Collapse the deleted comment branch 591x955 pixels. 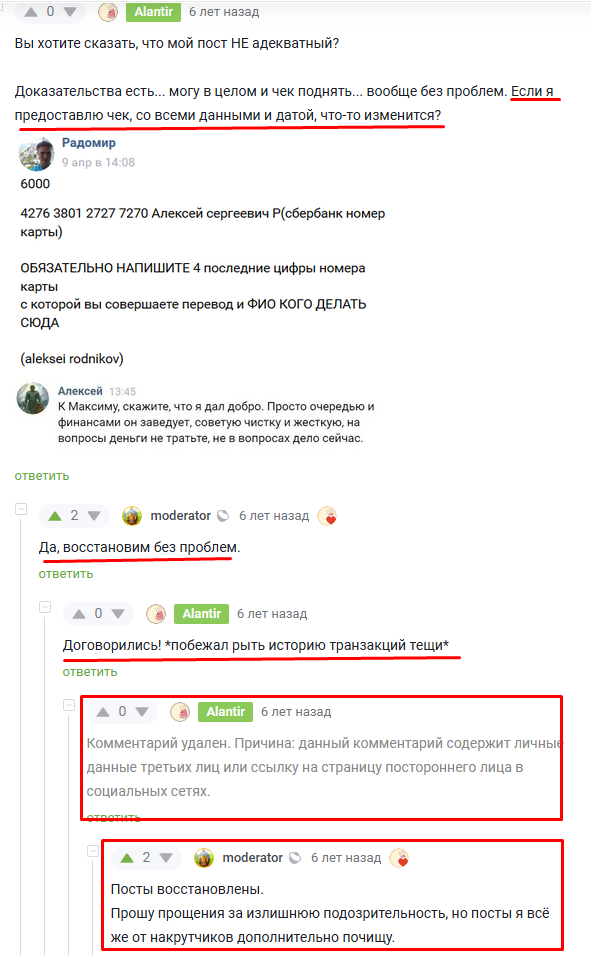click(69, 705)
